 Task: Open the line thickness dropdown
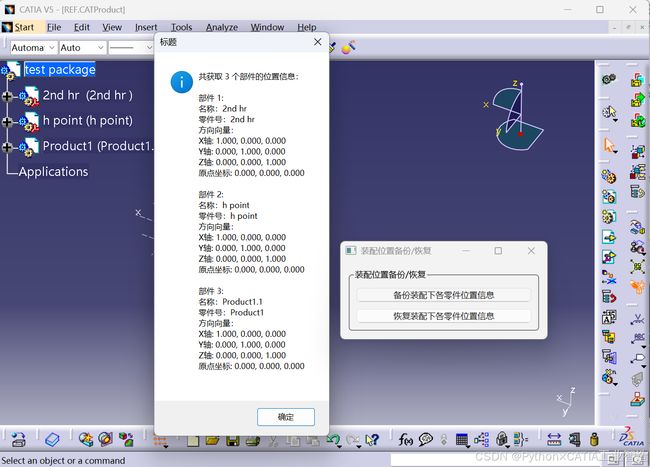(131, 48)
